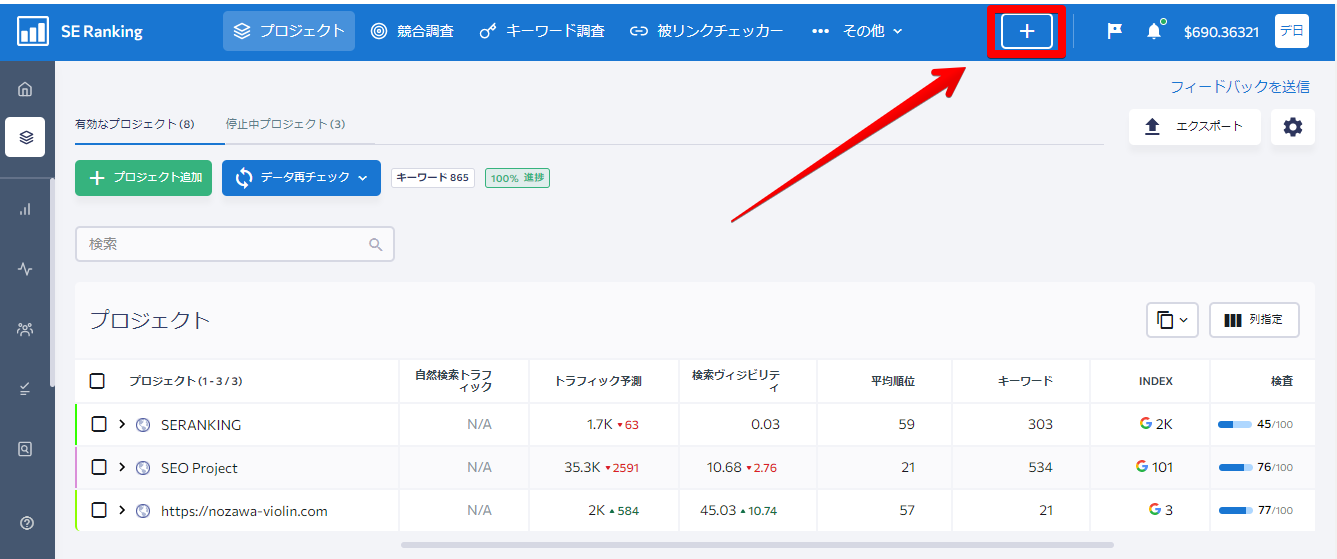1337x559 pixels.
Task: Expand the SEO Project row
Action: pyautogui.click(x=122, y=467)
